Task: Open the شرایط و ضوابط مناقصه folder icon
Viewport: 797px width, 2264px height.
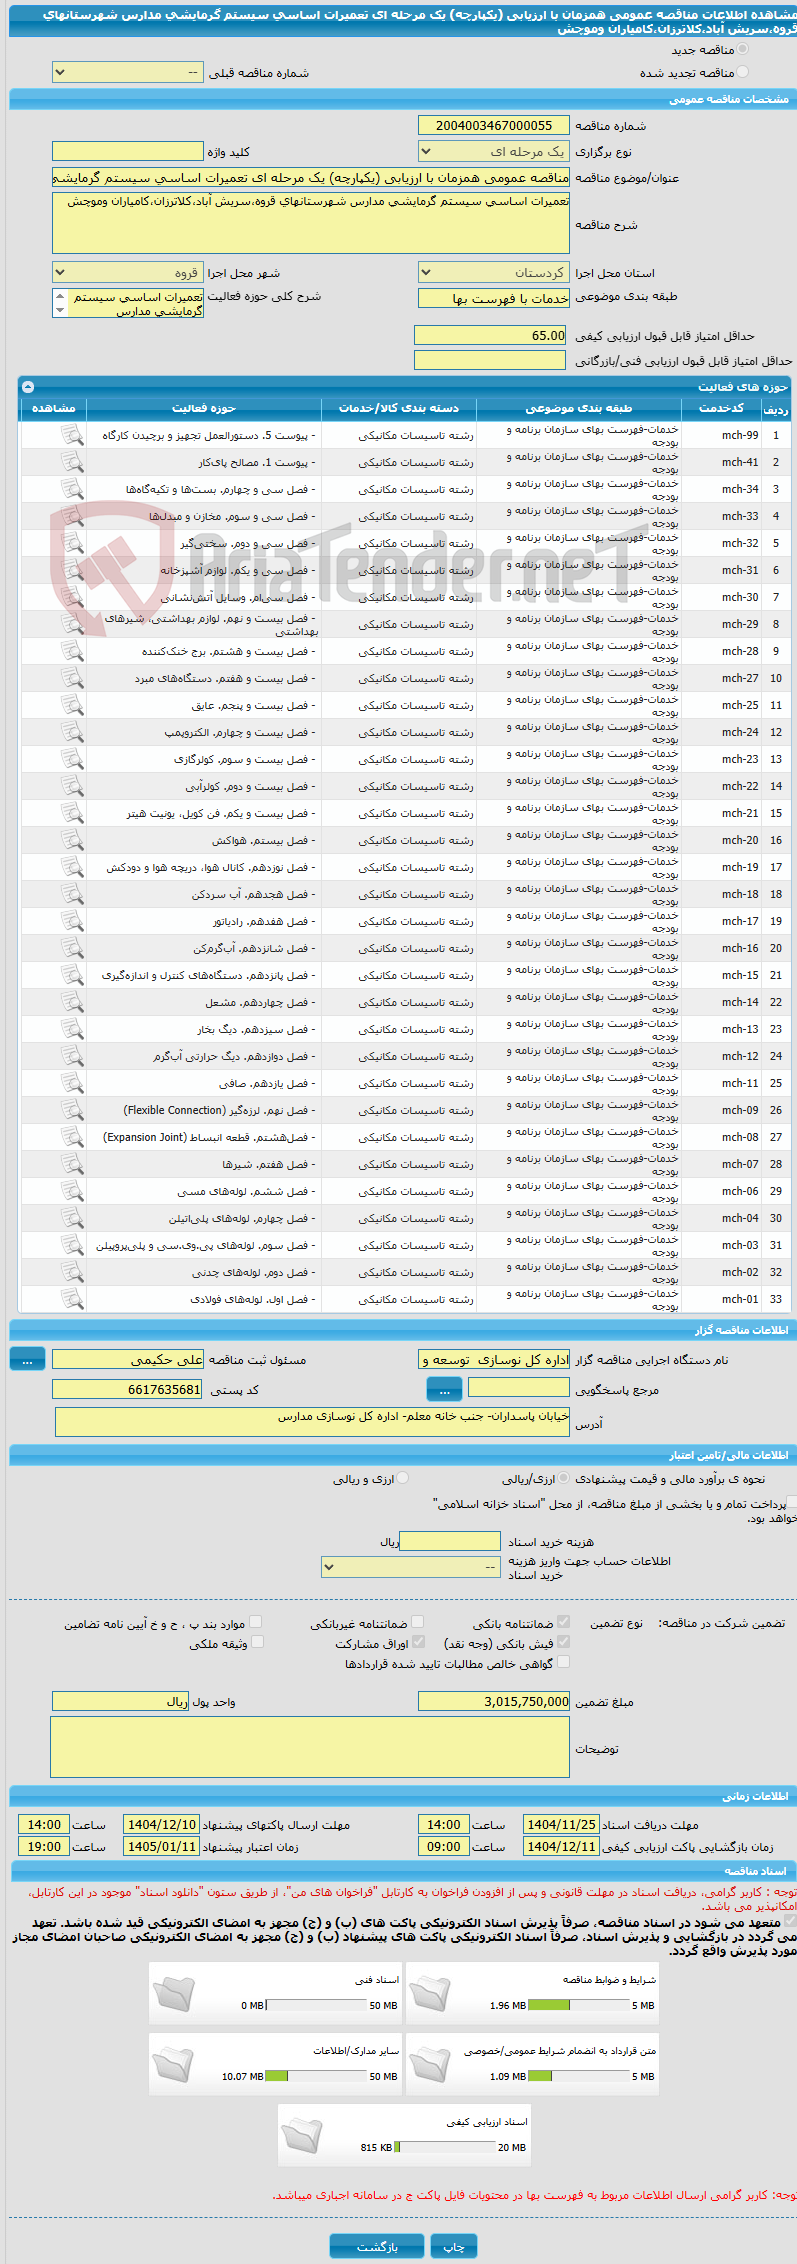Action: point(430,1993)
